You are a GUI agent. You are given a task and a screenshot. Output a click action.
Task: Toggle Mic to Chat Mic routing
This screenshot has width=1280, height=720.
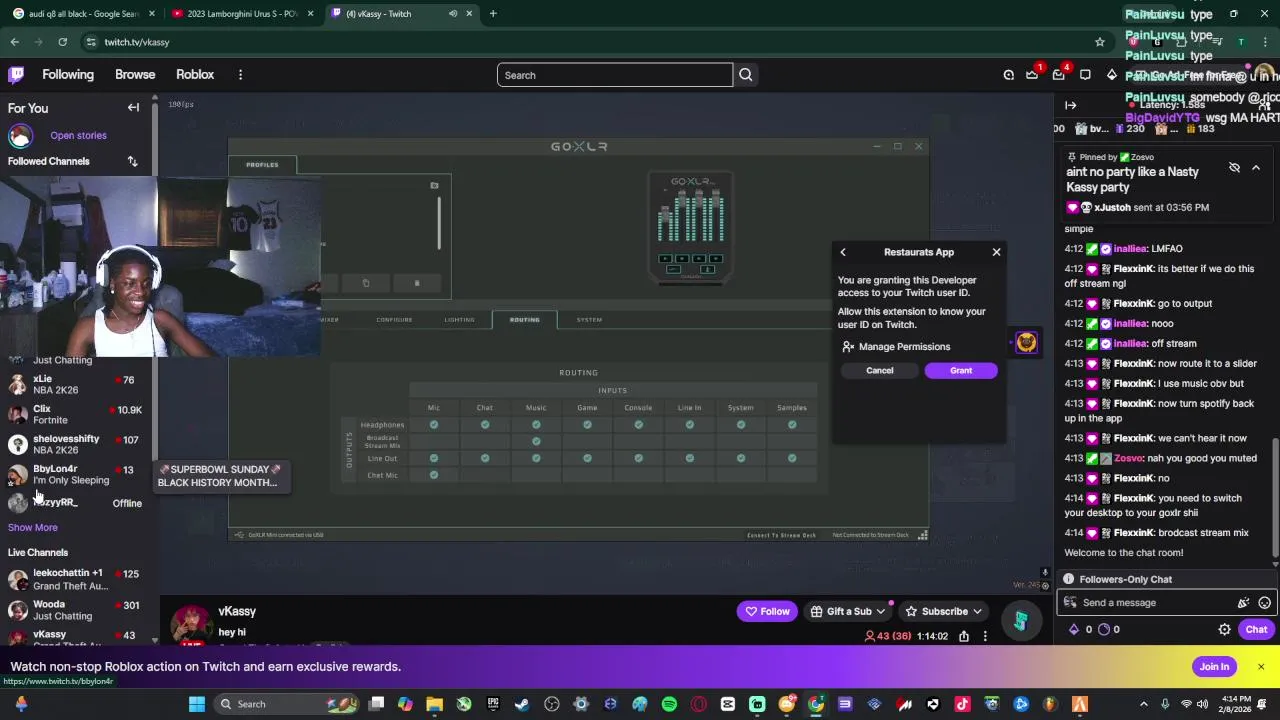tap(434, 475)
